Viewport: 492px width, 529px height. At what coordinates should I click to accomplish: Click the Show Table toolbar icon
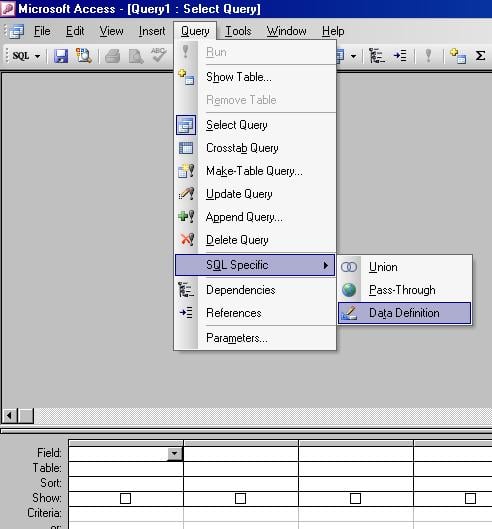tap(458, 56)
